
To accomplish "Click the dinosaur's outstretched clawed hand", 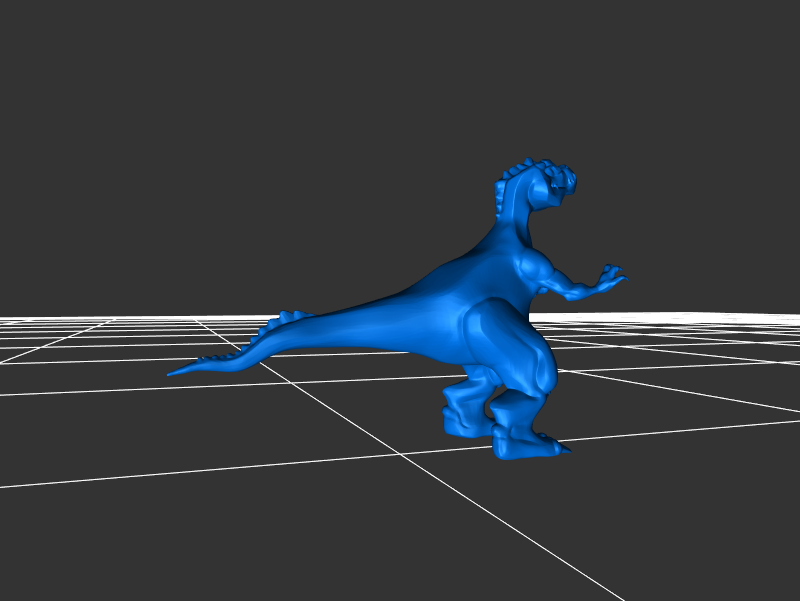I will point(608,277).
